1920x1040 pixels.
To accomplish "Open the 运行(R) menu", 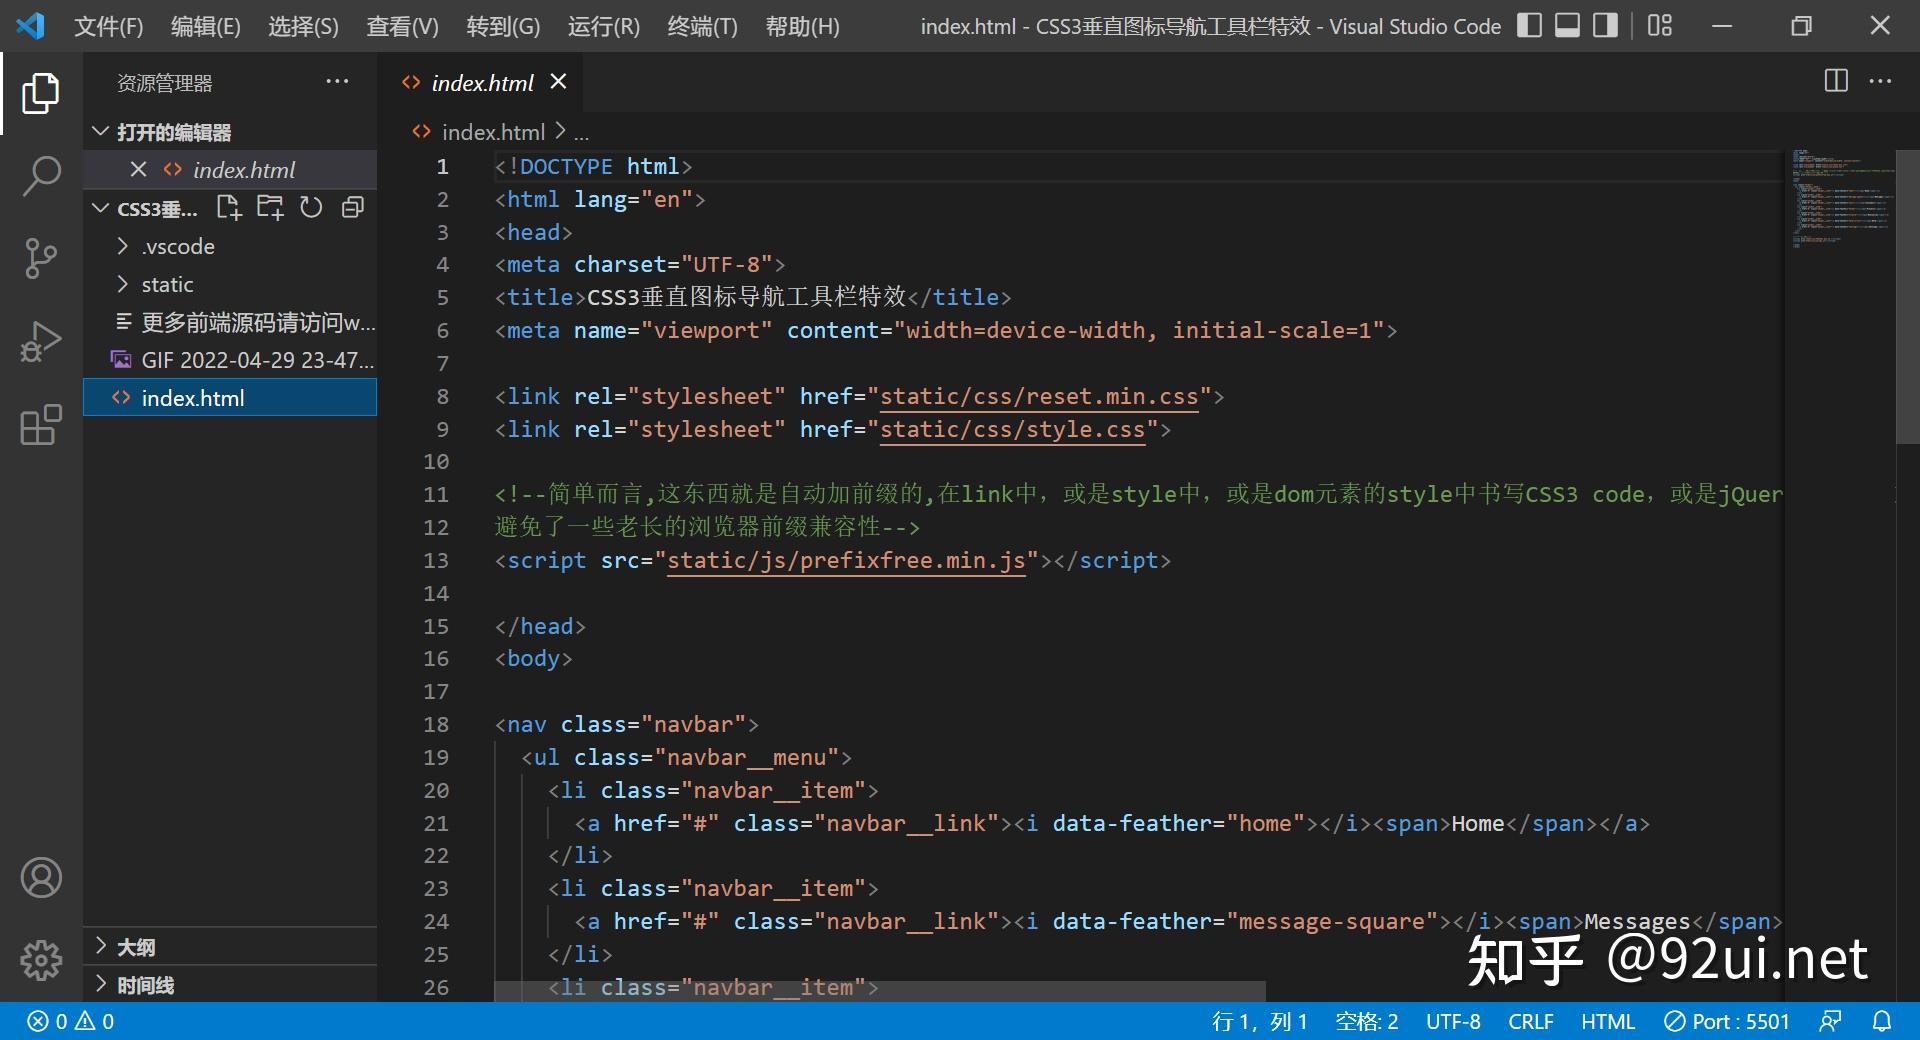I will tap(603, 26).
